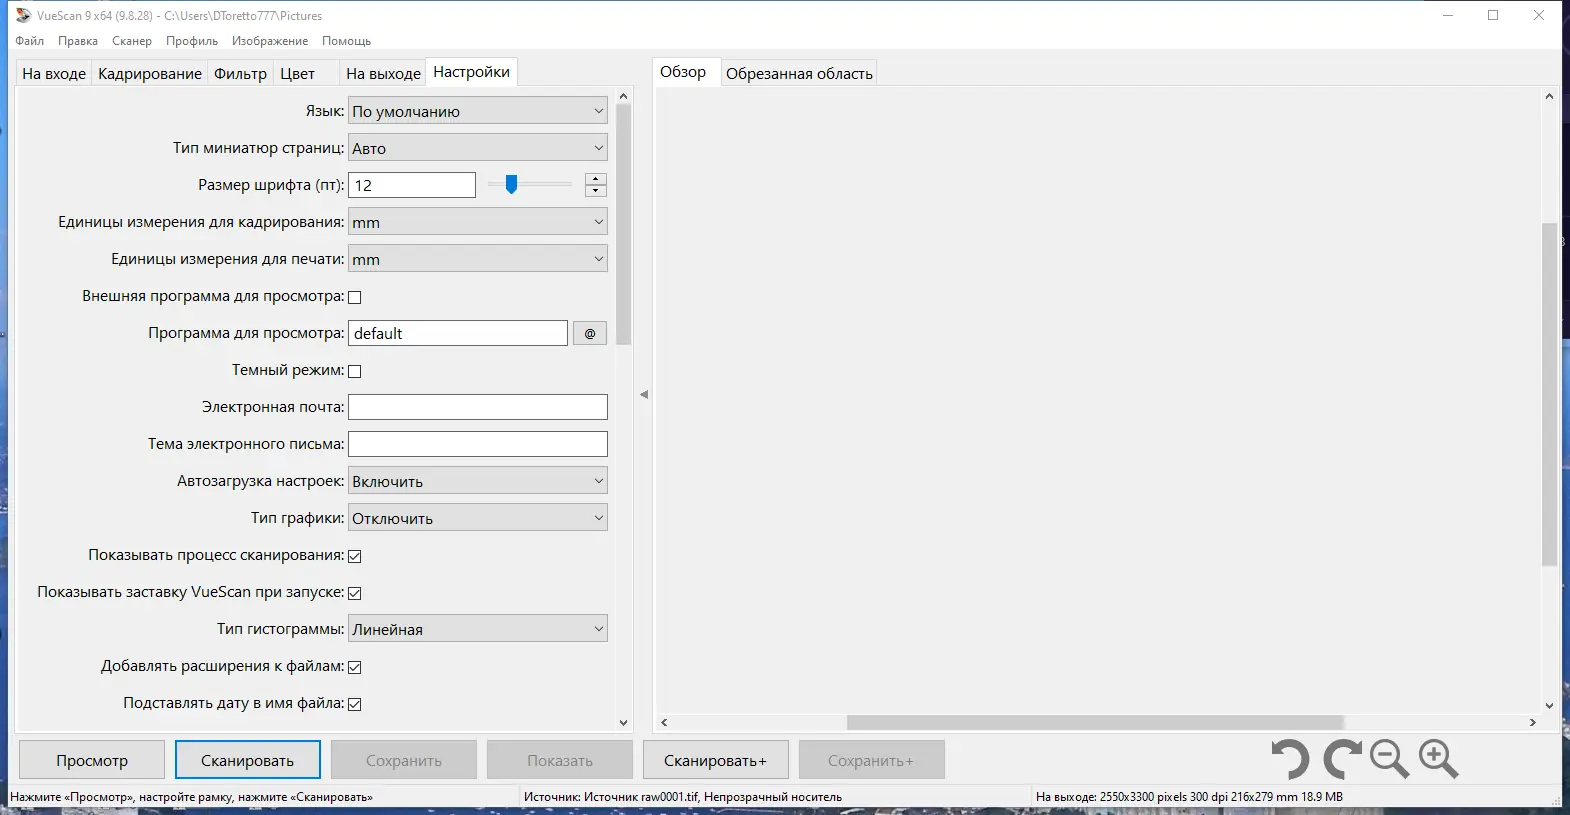Zoom in using the magnifier plus icon
This screenshot has height=815, width=1570.
tap(1439, 759)
